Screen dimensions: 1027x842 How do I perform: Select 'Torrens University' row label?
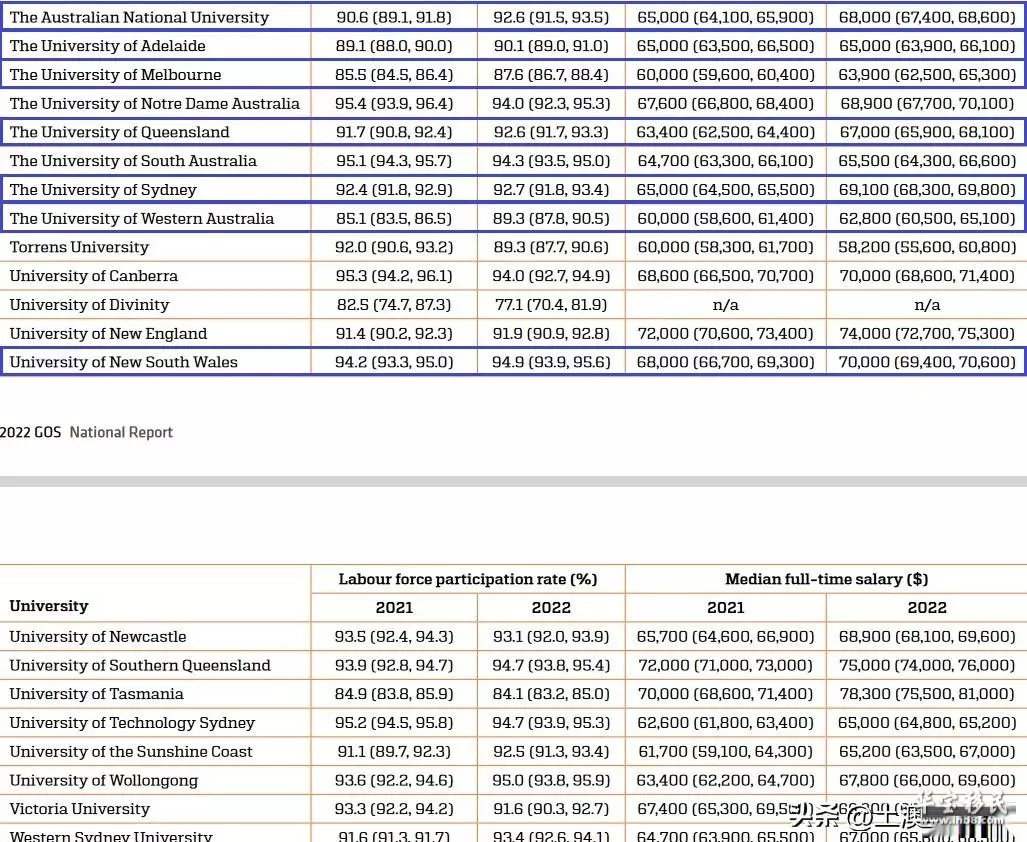tap(79, 247)
